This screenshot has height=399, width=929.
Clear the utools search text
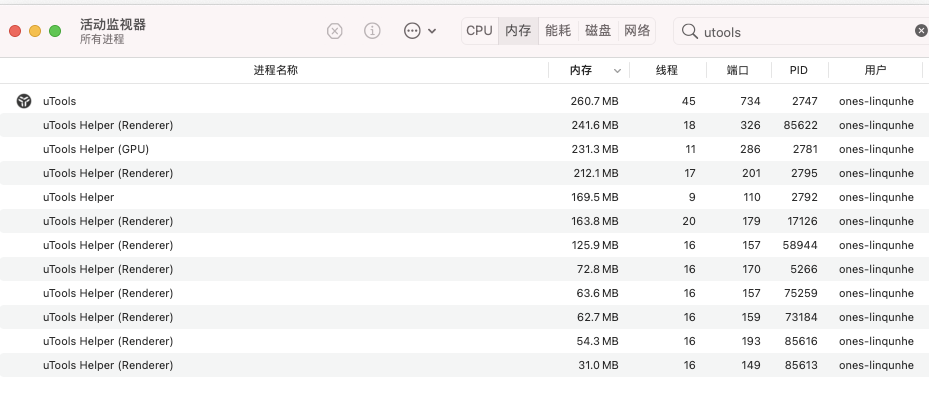[921, 31]
